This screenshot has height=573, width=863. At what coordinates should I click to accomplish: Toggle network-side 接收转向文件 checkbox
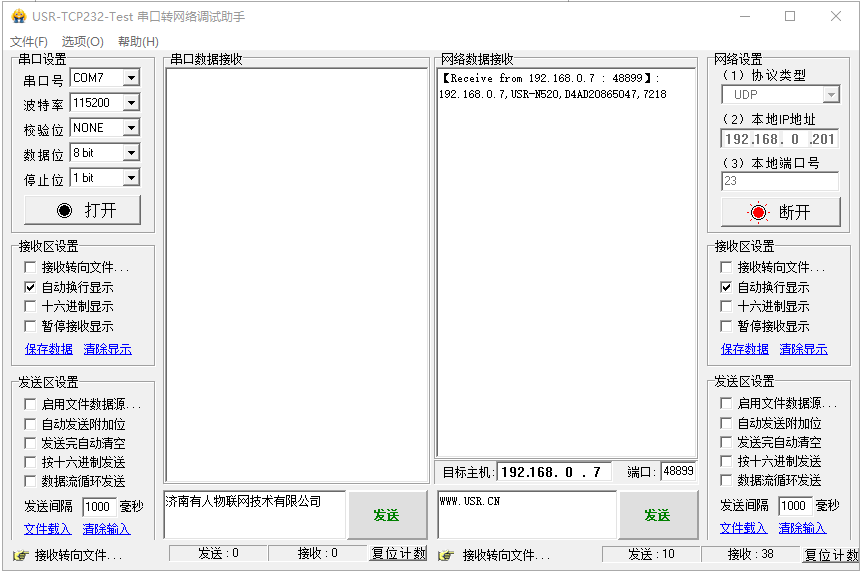pyautogui.click(x=726, y=268)
